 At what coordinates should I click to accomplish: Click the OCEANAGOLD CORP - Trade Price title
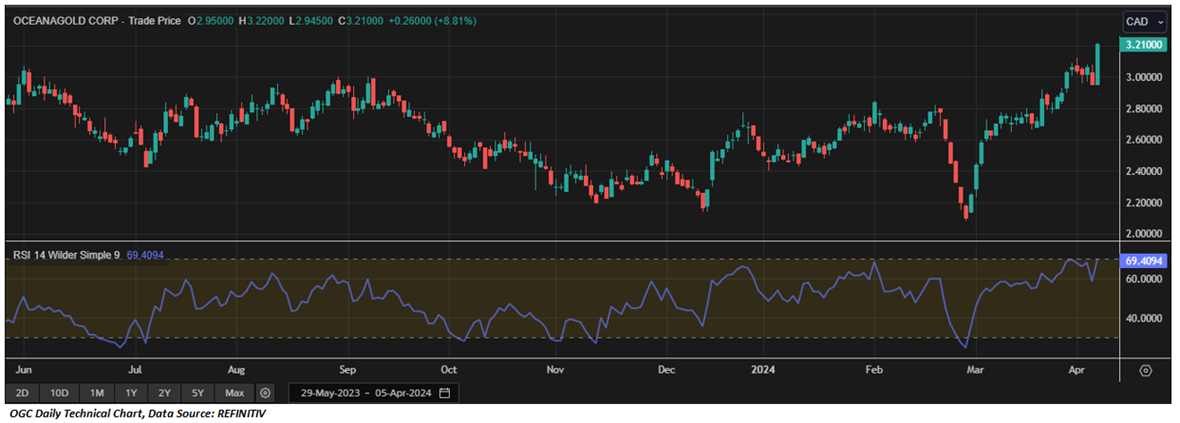[95, 21]
